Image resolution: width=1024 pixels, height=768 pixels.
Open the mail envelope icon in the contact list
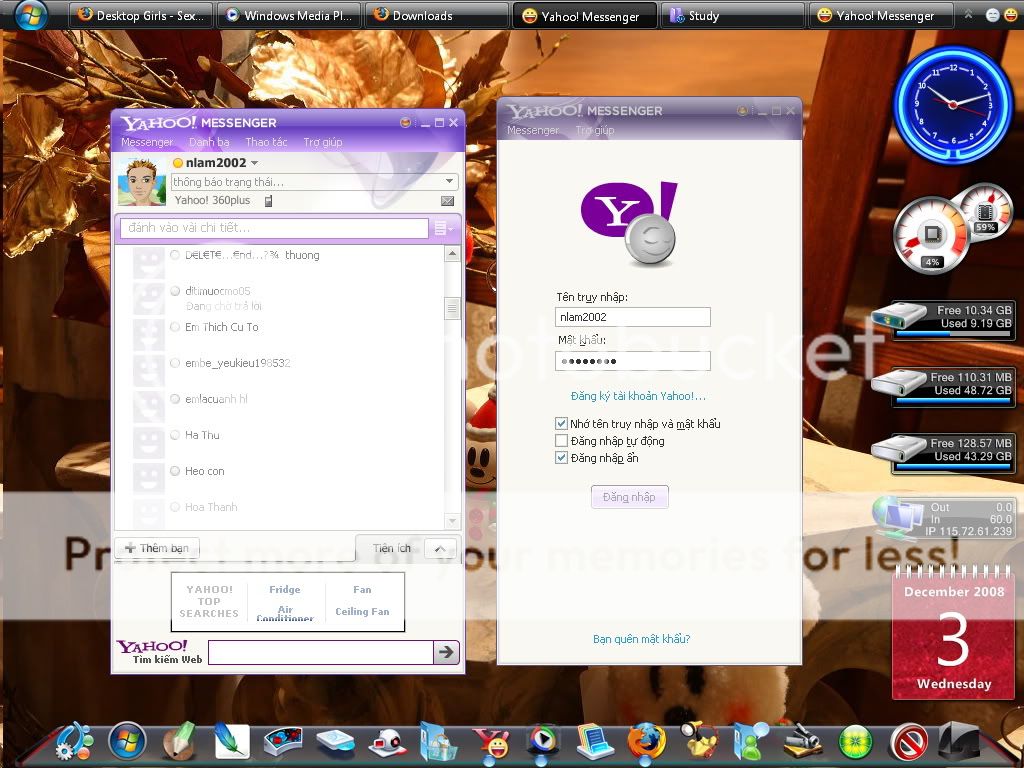tap(447, 201)
